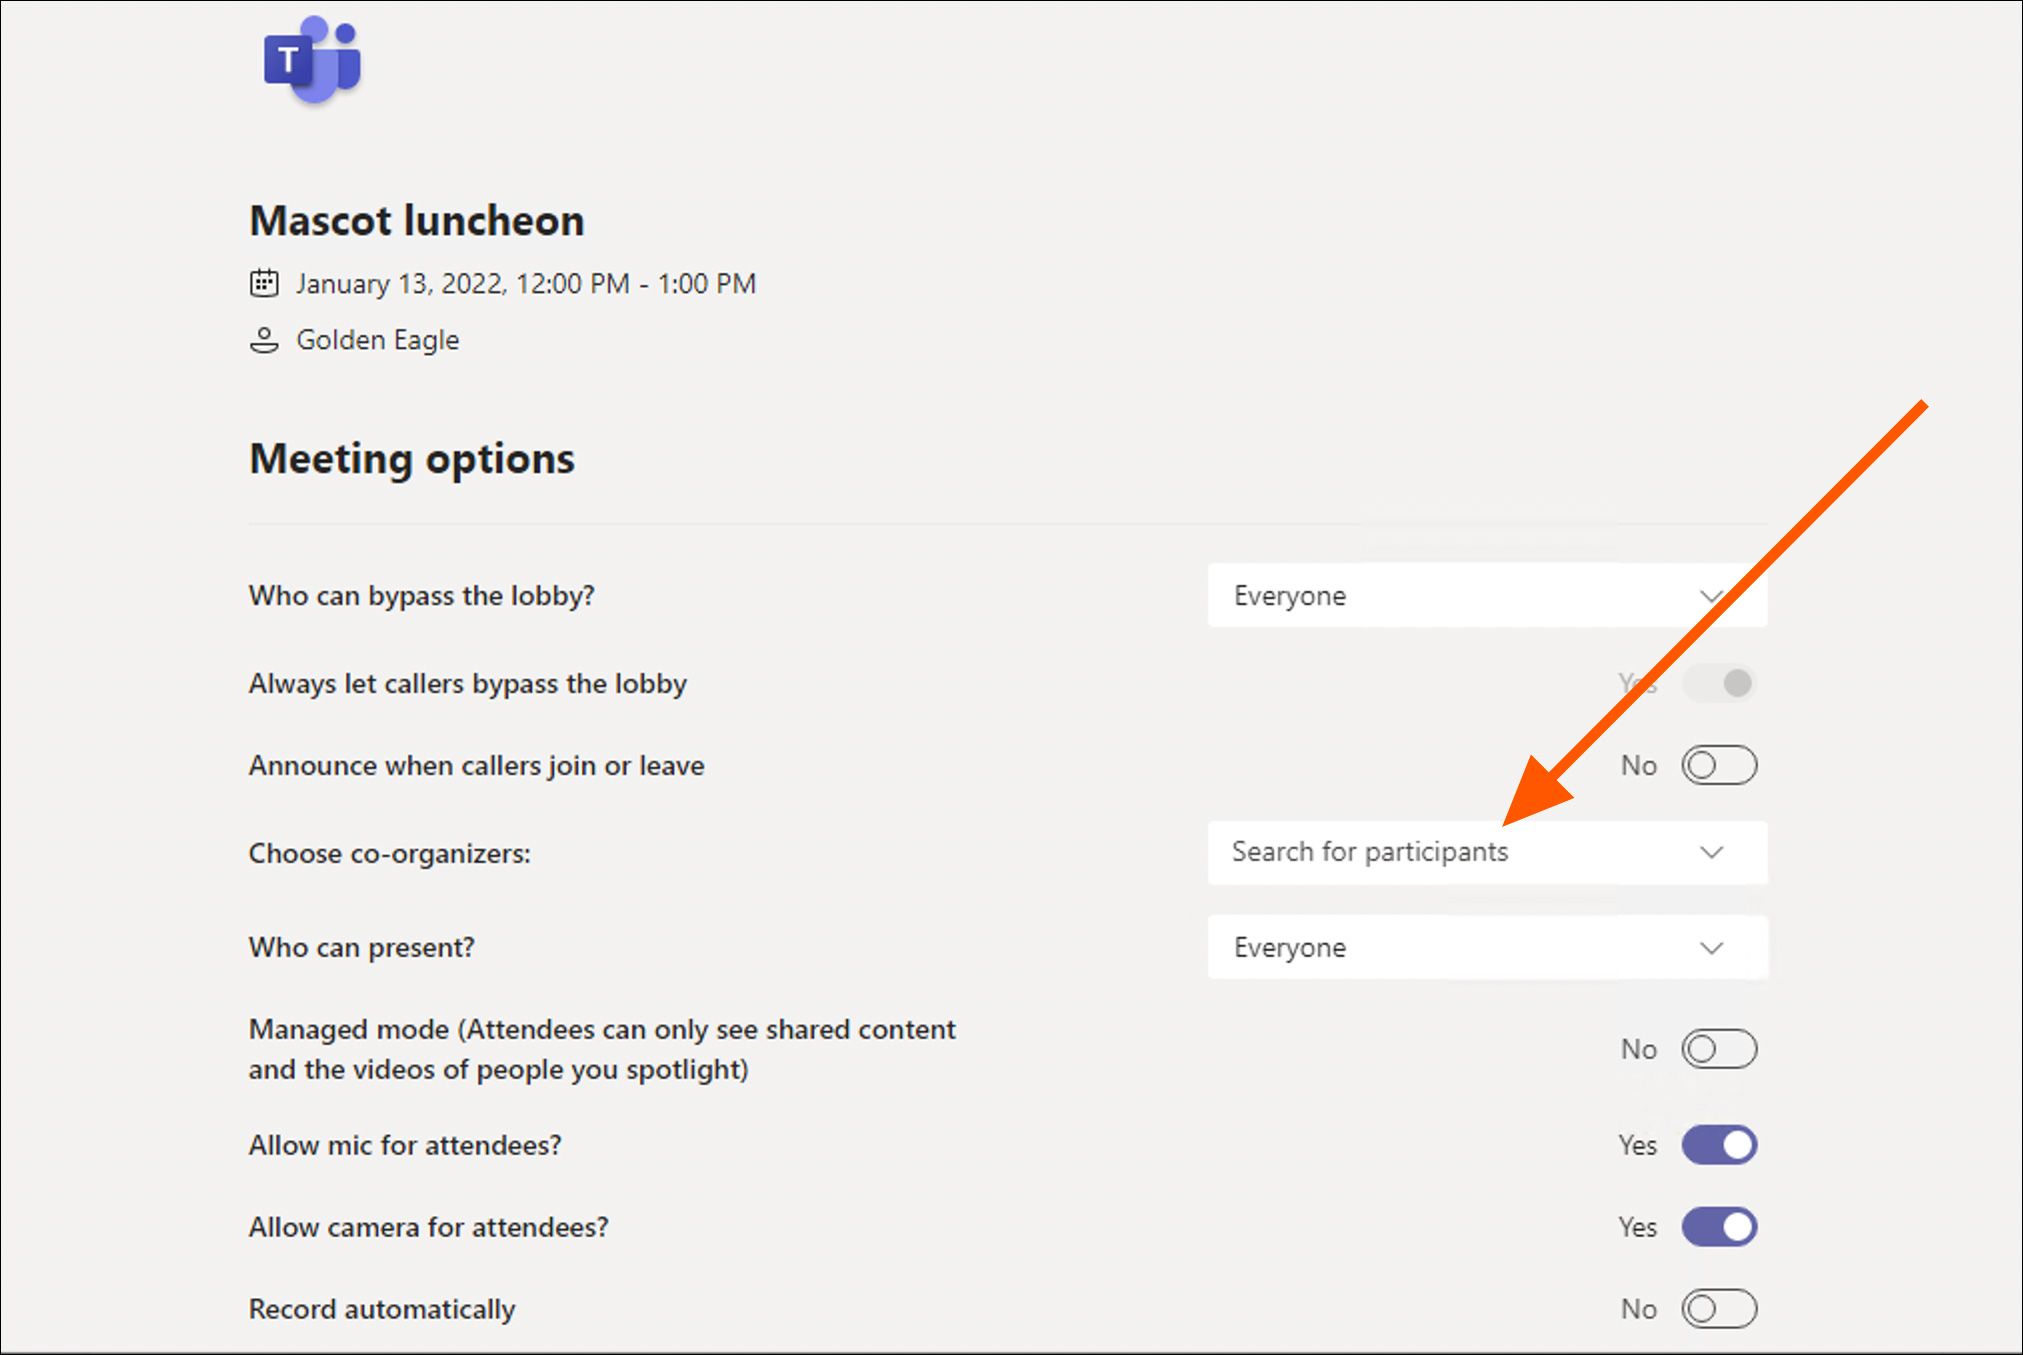Click the Who can present chevron
Image resolution: width=2023 pixels, height=1355 pixels.
(1712, 948)
